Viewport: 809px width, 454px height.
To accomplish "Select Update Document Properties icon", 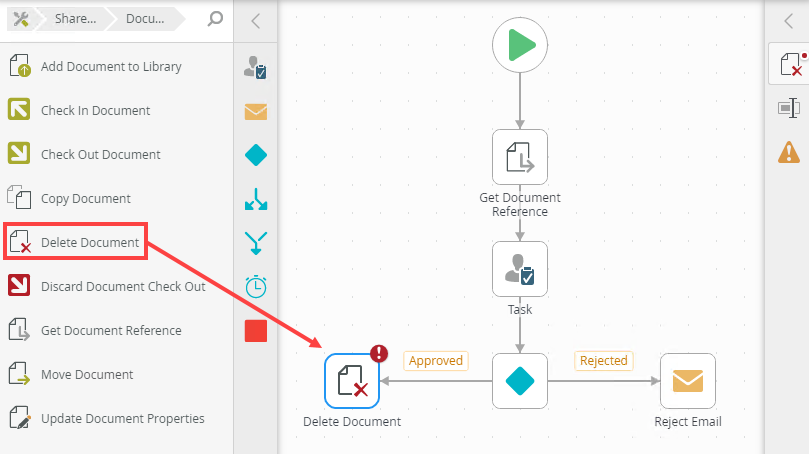I will pyautogui.click(x=20, y=417).
